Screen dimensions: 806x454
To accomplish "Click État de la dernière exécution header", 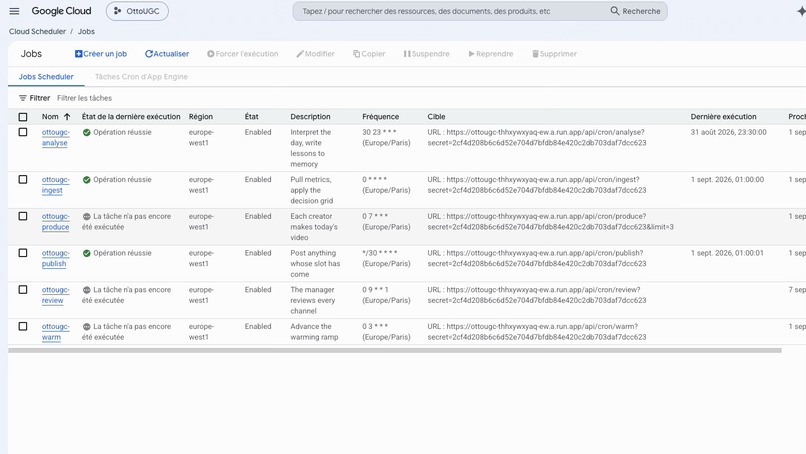I will (x=131, y=117).
